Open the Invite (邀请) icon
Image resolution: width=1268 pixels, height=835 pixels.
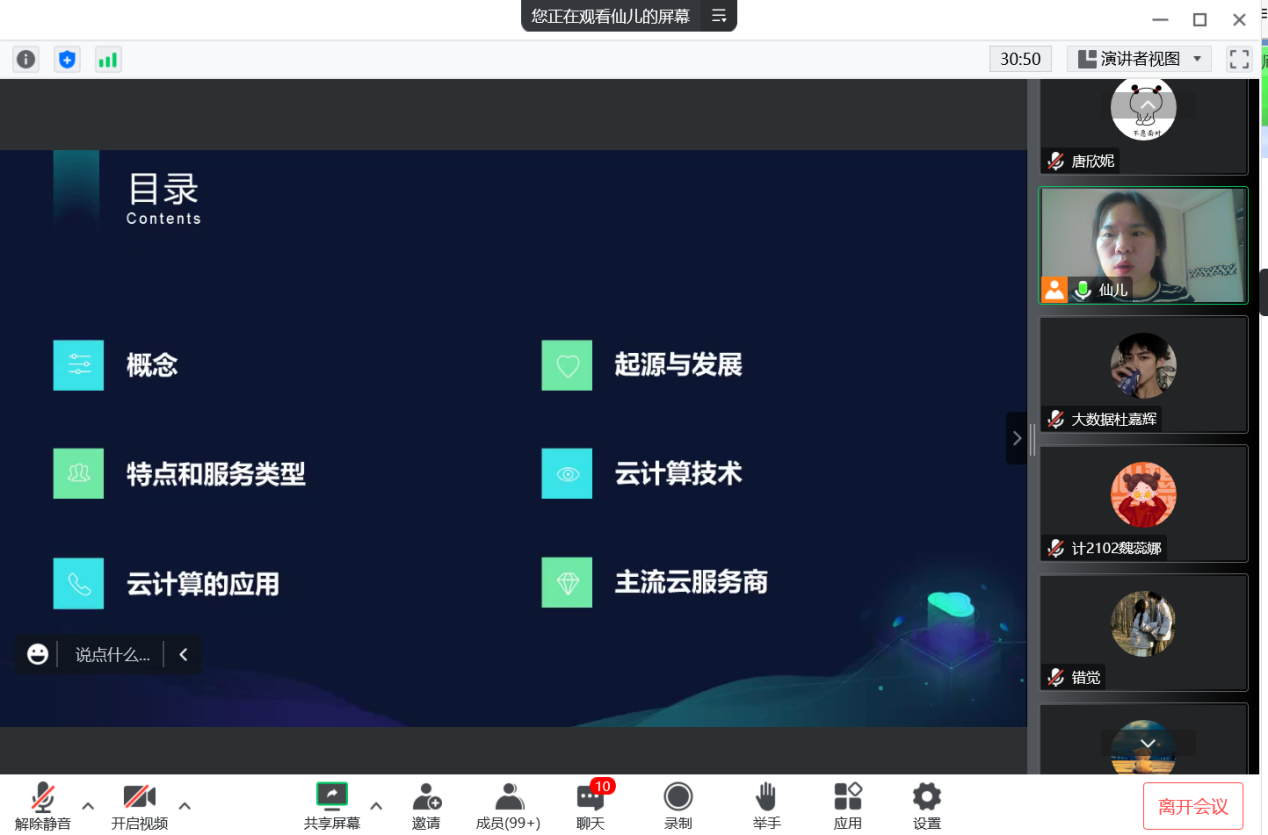(426, 805)
